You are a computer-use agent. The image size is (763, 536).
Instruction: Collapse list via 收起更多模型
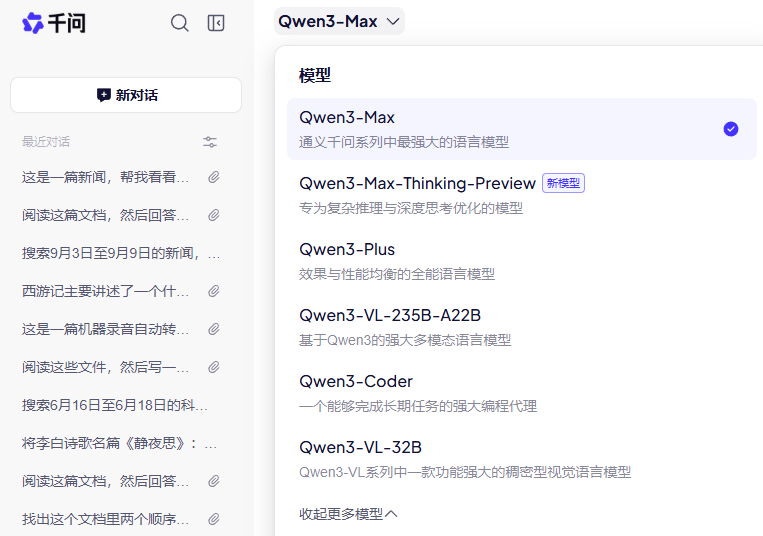tap(348, 514)
